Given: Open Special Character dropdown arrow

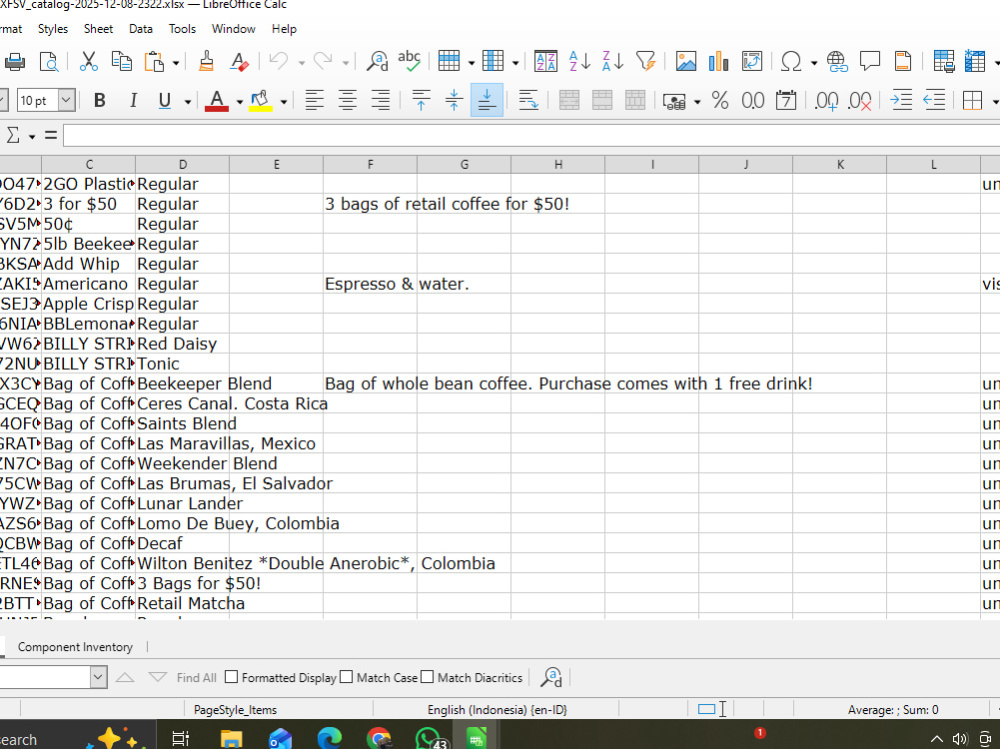Looking at the screenshot, I should pyautogui.click(x=814, y=63).
